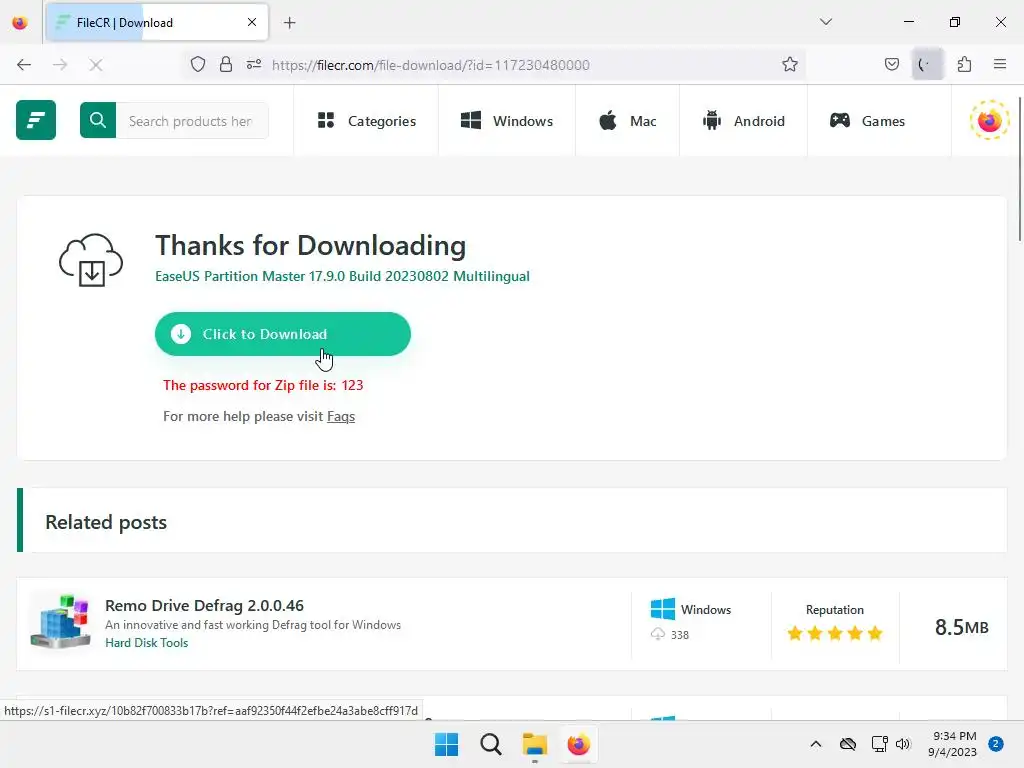
Task: Click the Remo Drive Defrag reputation stars
Action: [x=835, y=633]
